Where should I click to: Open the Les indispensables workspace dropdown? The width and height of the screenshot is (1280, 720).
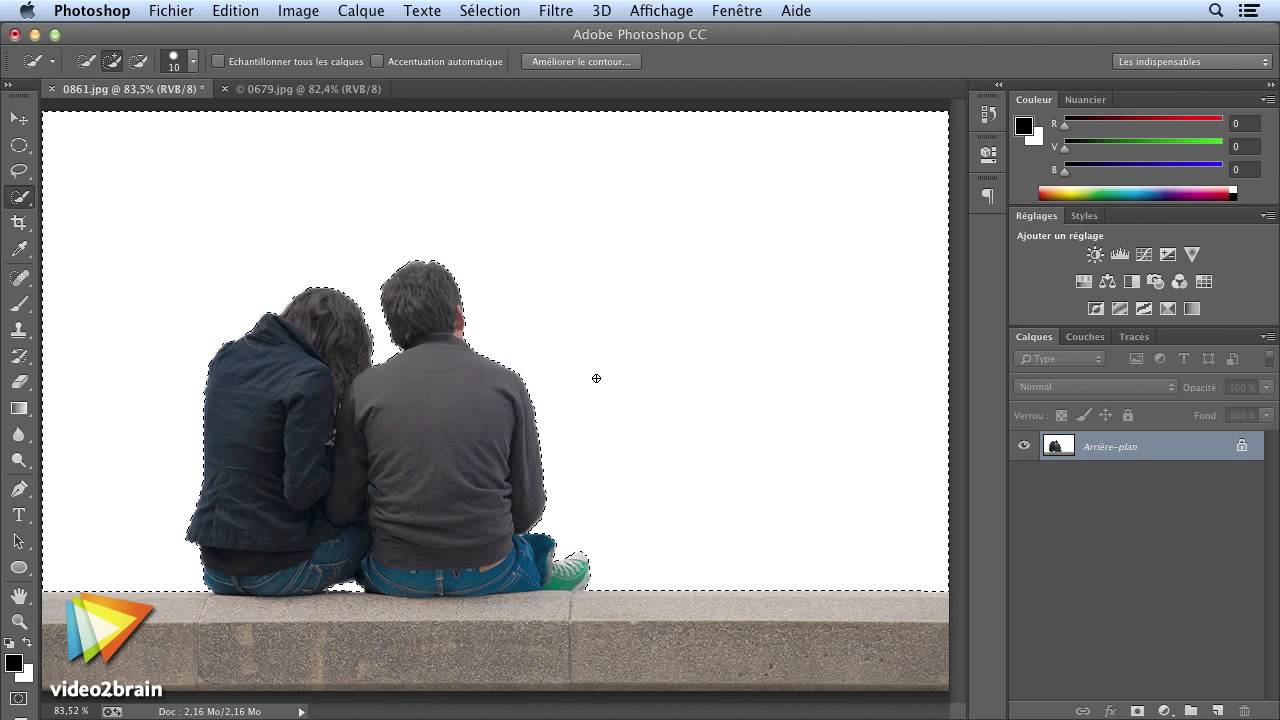1192,61
